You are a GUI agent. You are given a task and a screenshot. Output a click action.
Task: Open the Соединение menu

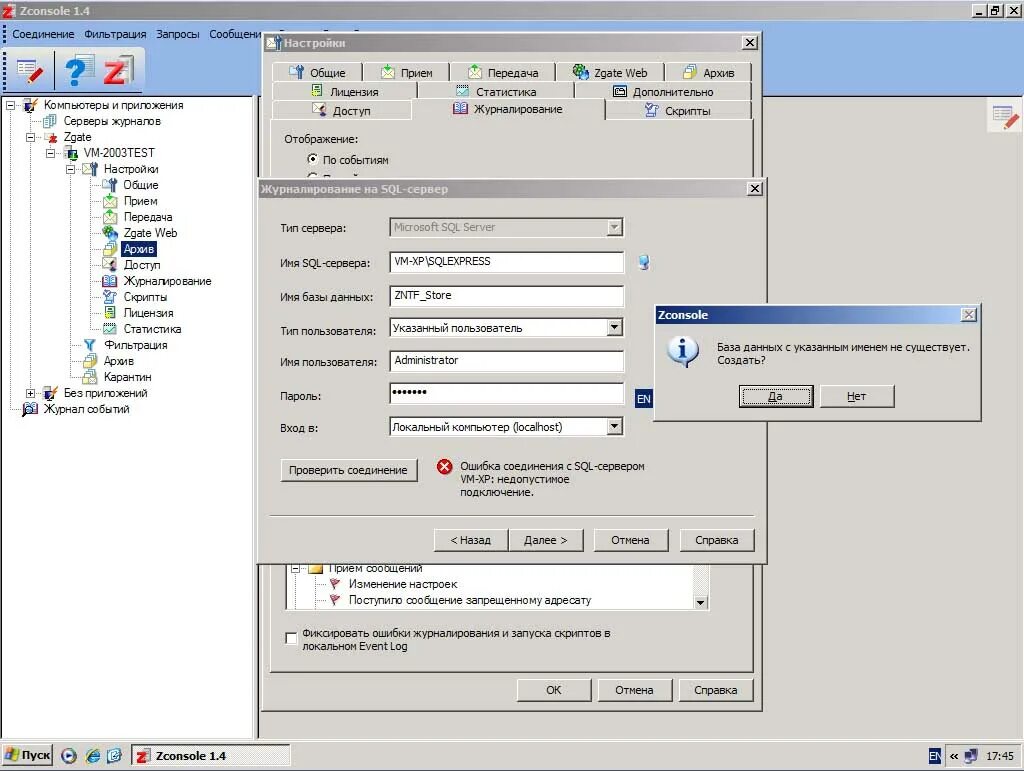[43, 34]
